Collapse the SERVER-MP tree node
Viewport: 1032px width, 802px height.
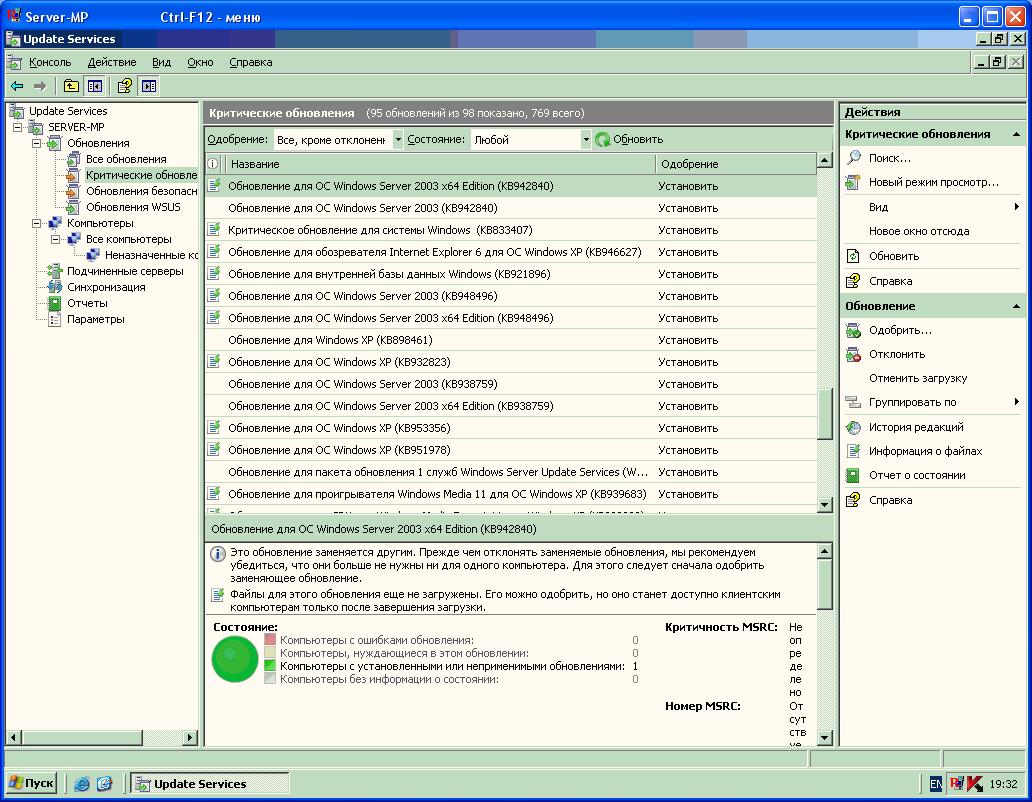(x=17, y=127)
